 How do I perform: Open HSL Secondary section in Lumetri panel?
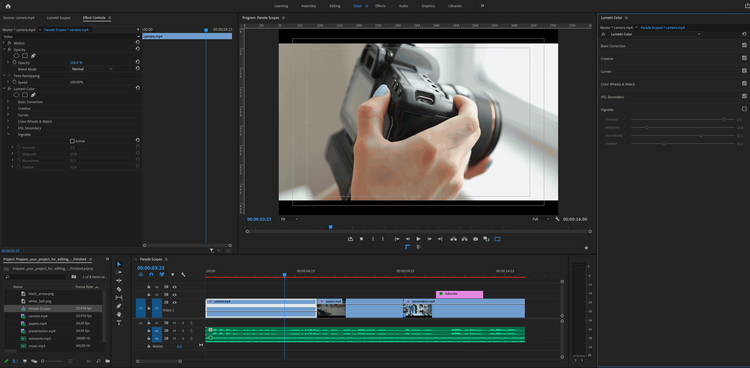(612, 97)
